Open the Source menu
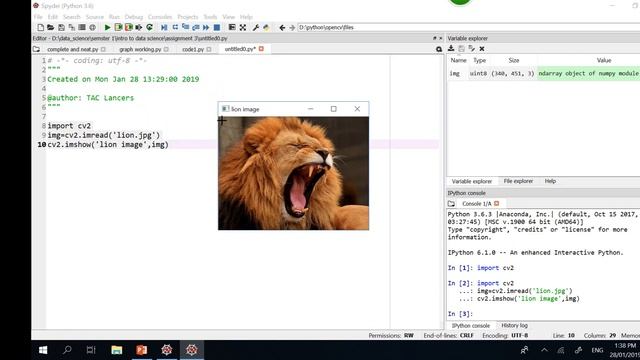This screenshot has height=360, width=640. click(x=95, y=17)
